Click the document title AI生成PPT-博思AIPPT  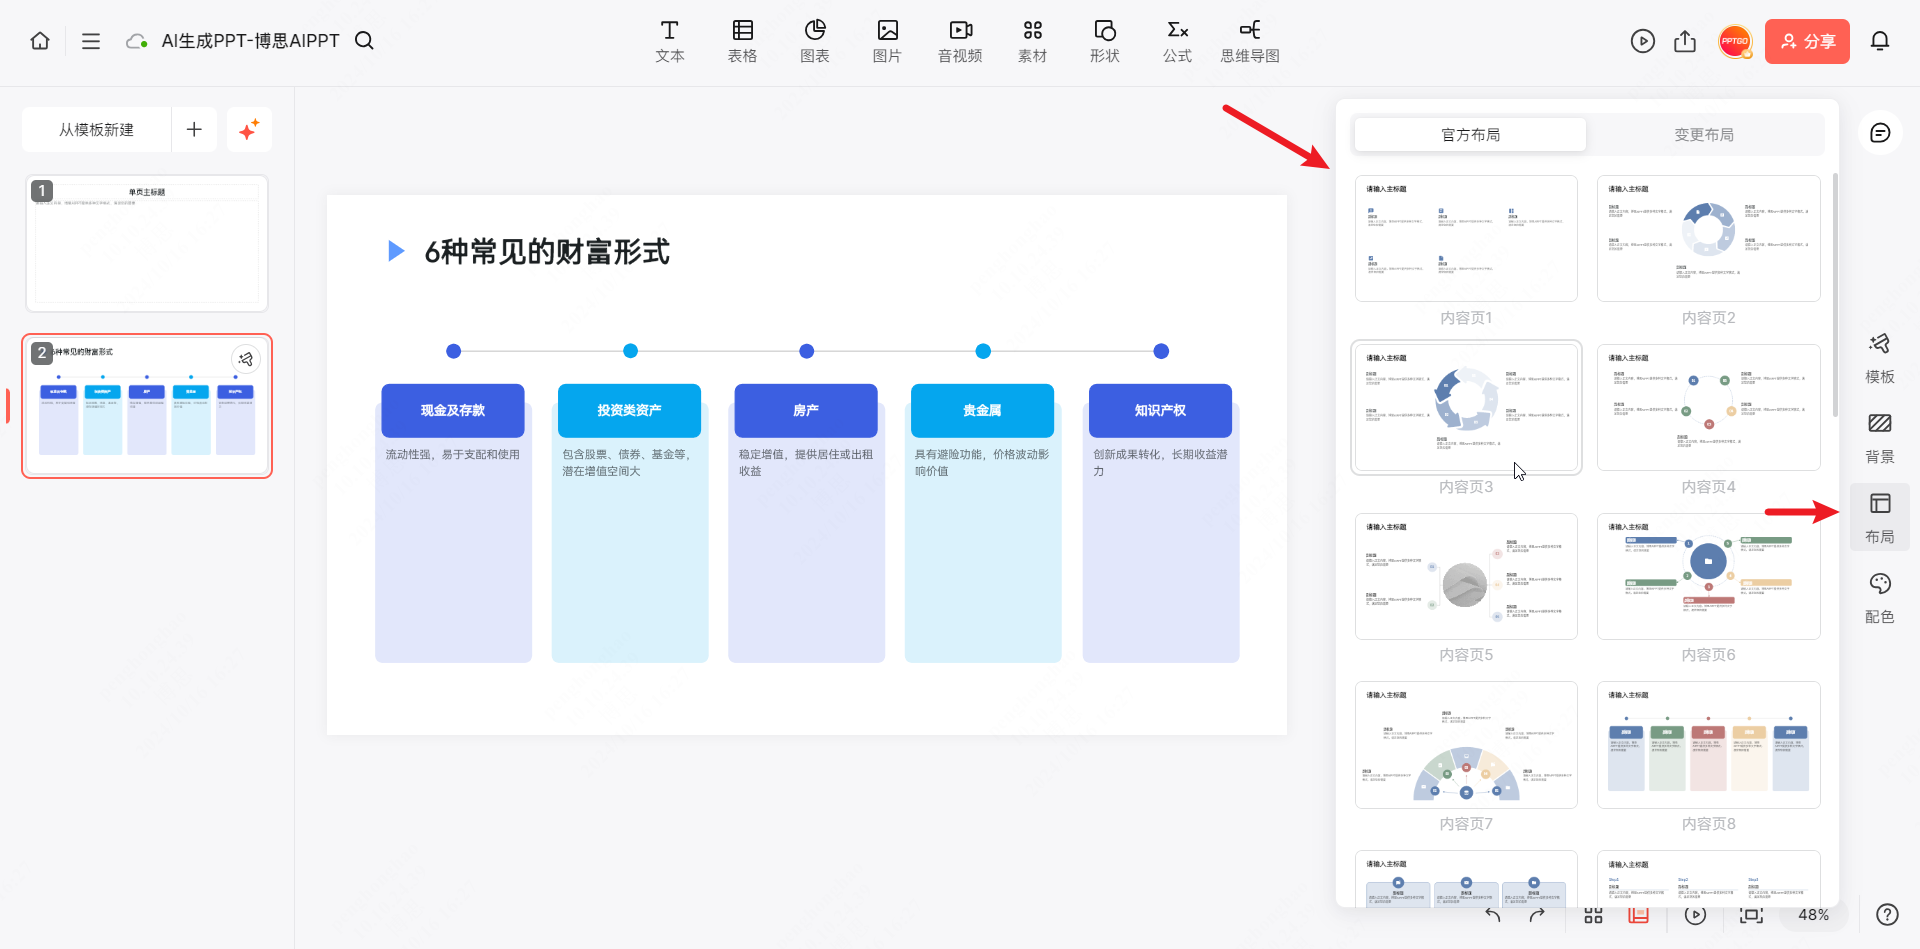(x=251, y=41)
